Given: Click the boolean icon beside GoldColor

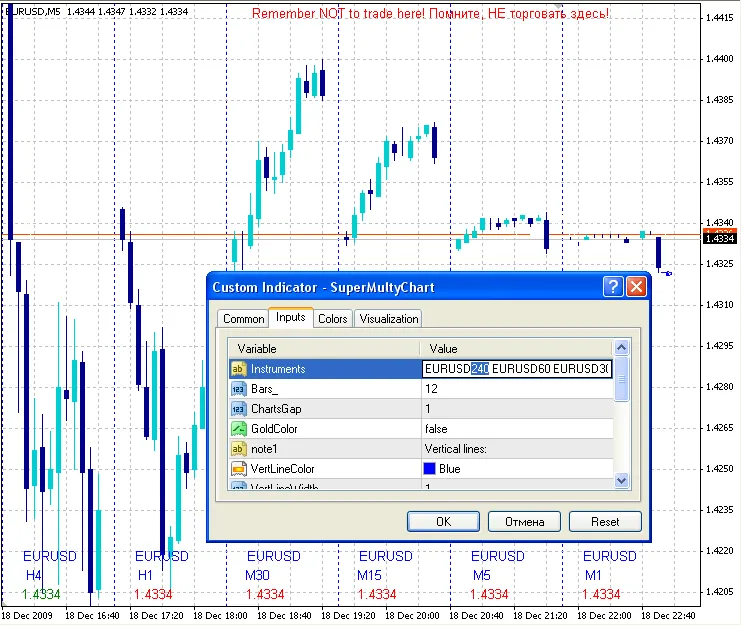Looking at the screenshot, I should (238, 429).
